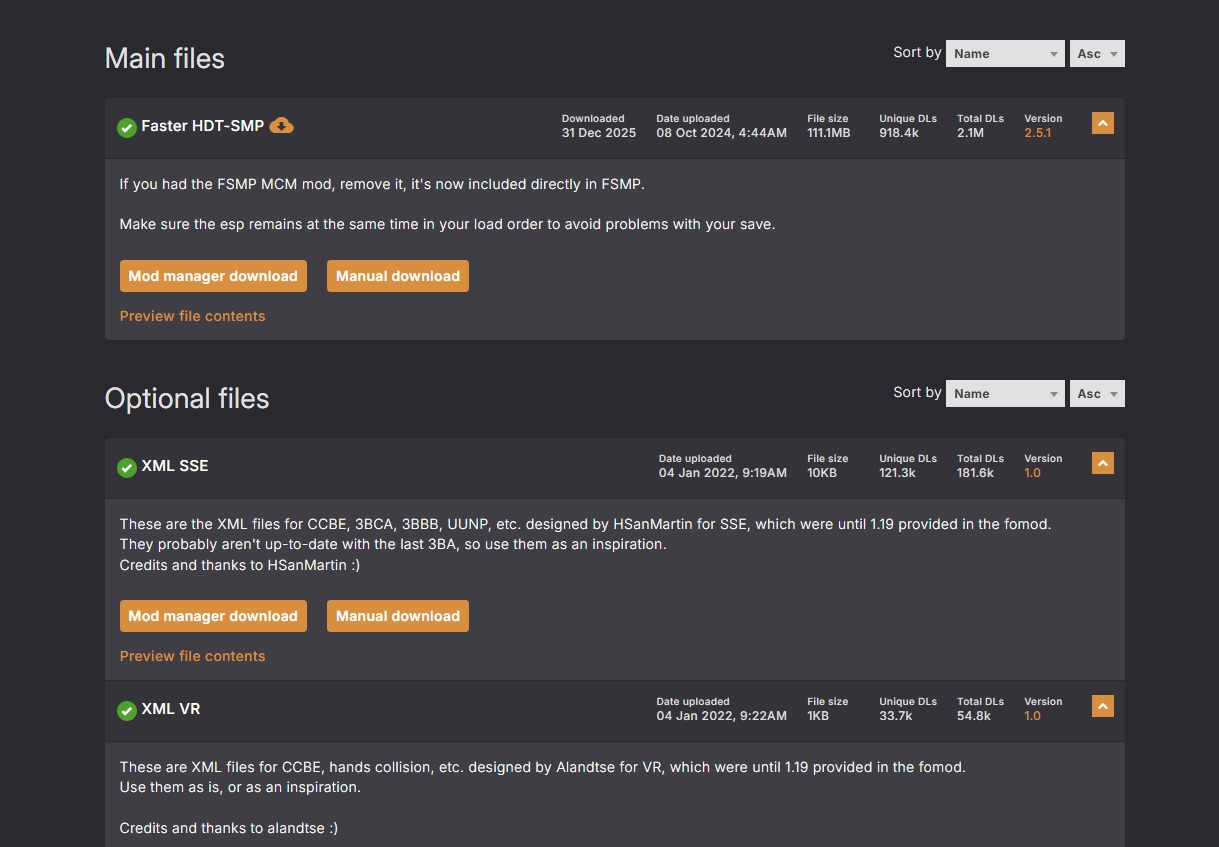Open Preview file contents for Faster HDT-SMP
Viewport: 1219px width, 847px height.
[192, 316]
